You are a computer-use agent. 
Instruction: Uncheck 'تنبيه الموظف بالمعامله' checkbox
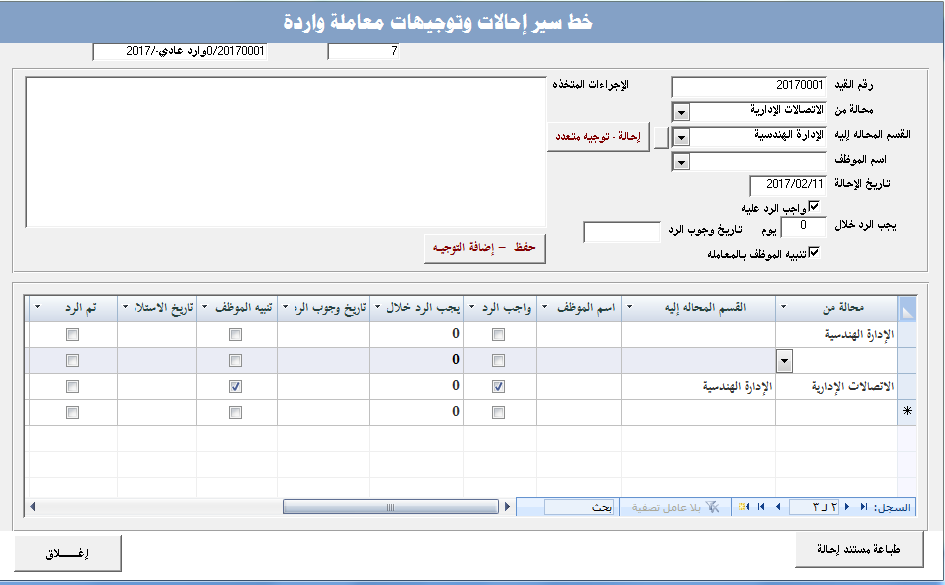click(x=814, y=253)
